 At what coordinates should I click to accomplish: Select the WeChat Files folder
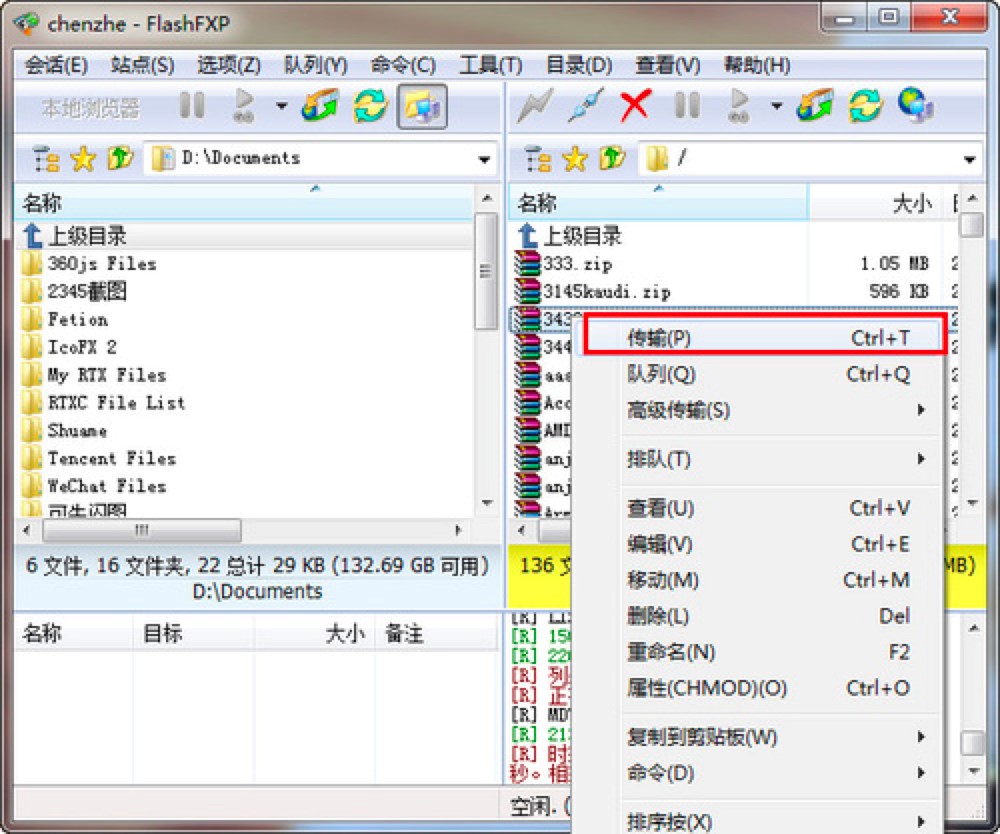point(94,486)
